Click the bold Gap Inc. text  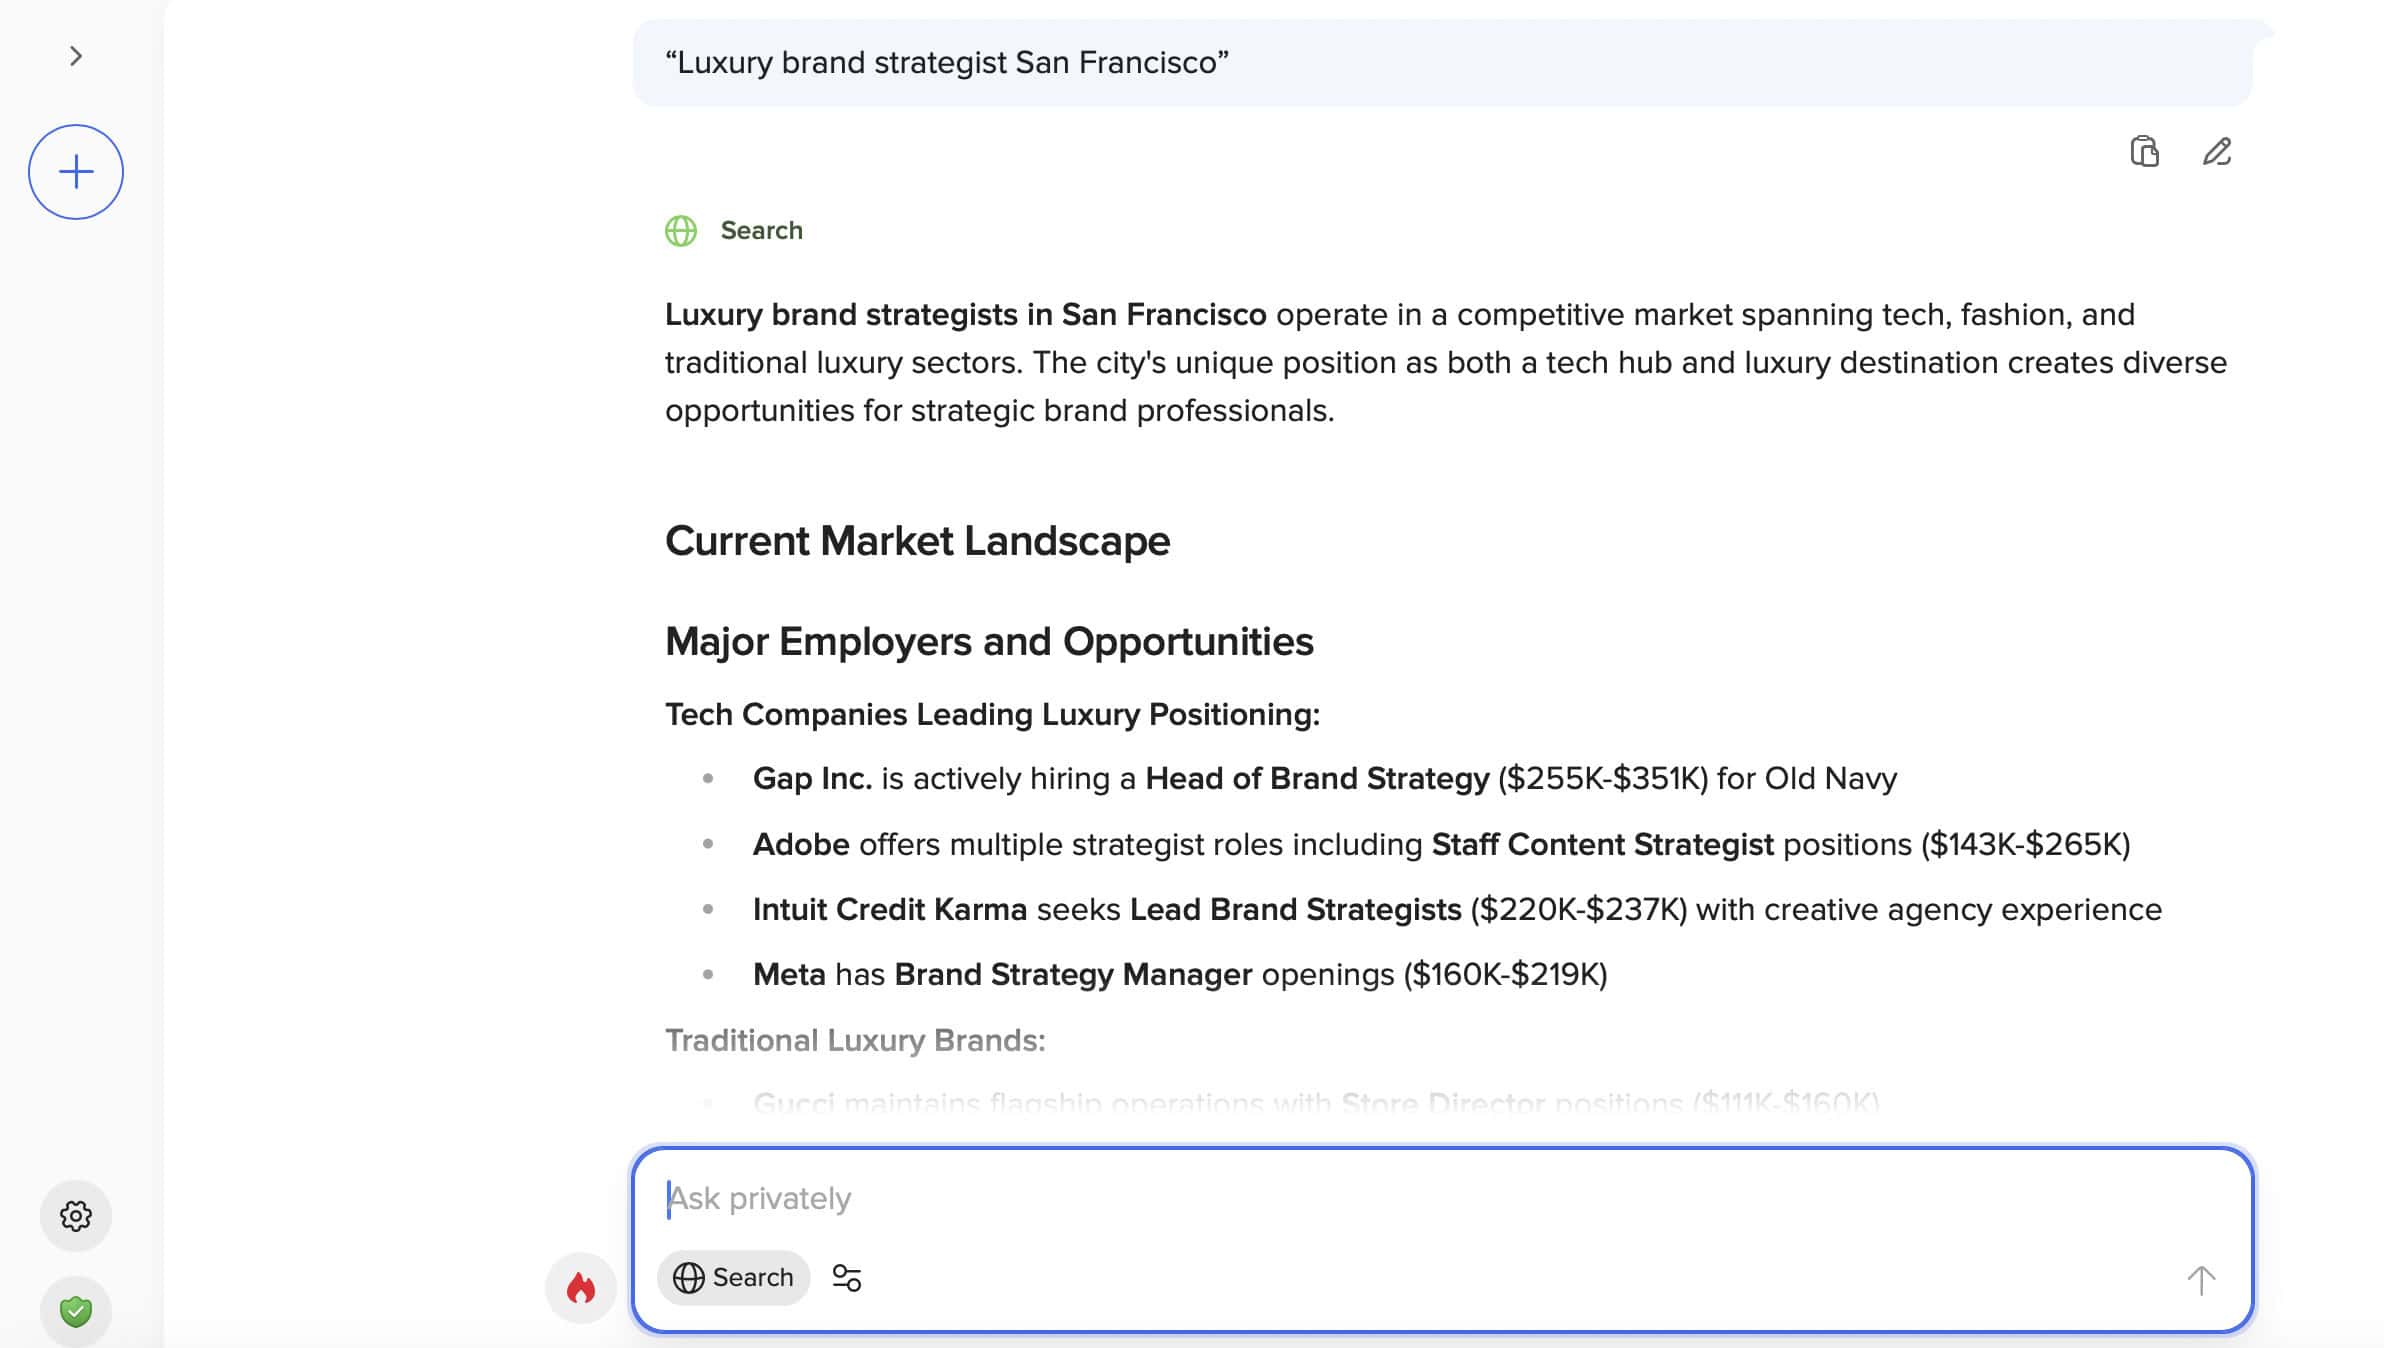(x=812, y=779)
